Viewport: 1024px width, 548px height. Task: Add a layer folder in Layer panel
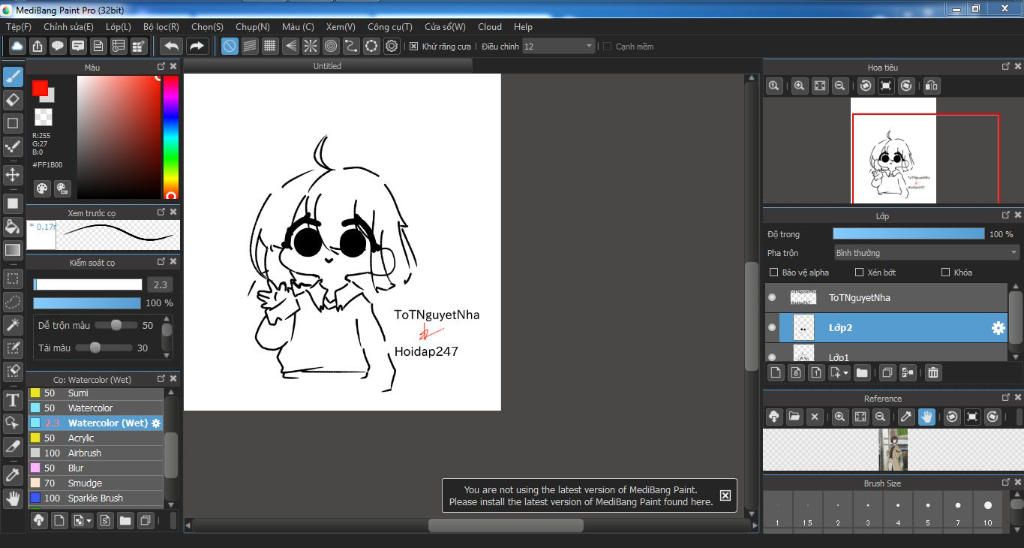[x=862, y=372]
